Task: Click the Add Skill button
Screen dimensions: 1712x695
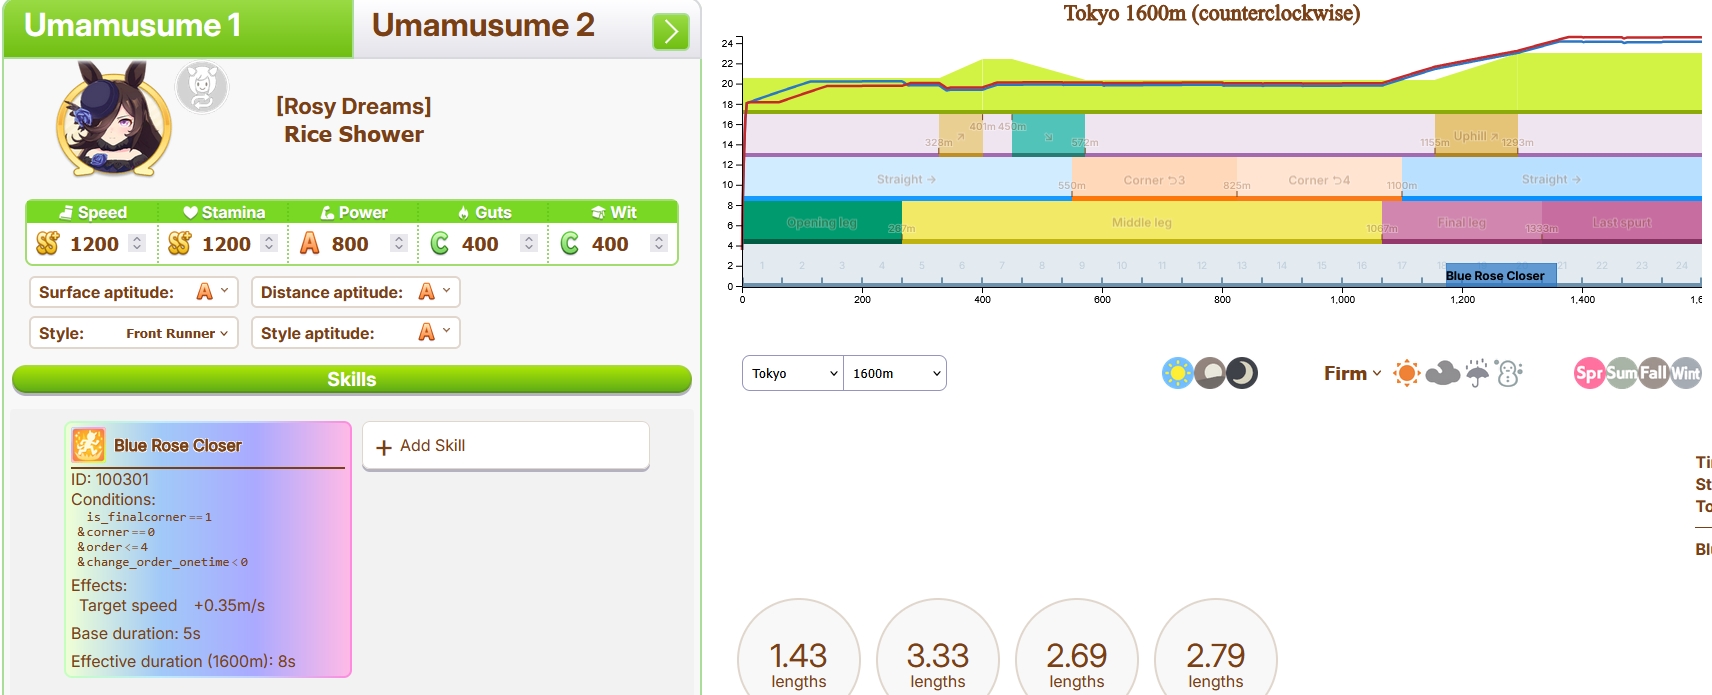Action: click(506, 446)
